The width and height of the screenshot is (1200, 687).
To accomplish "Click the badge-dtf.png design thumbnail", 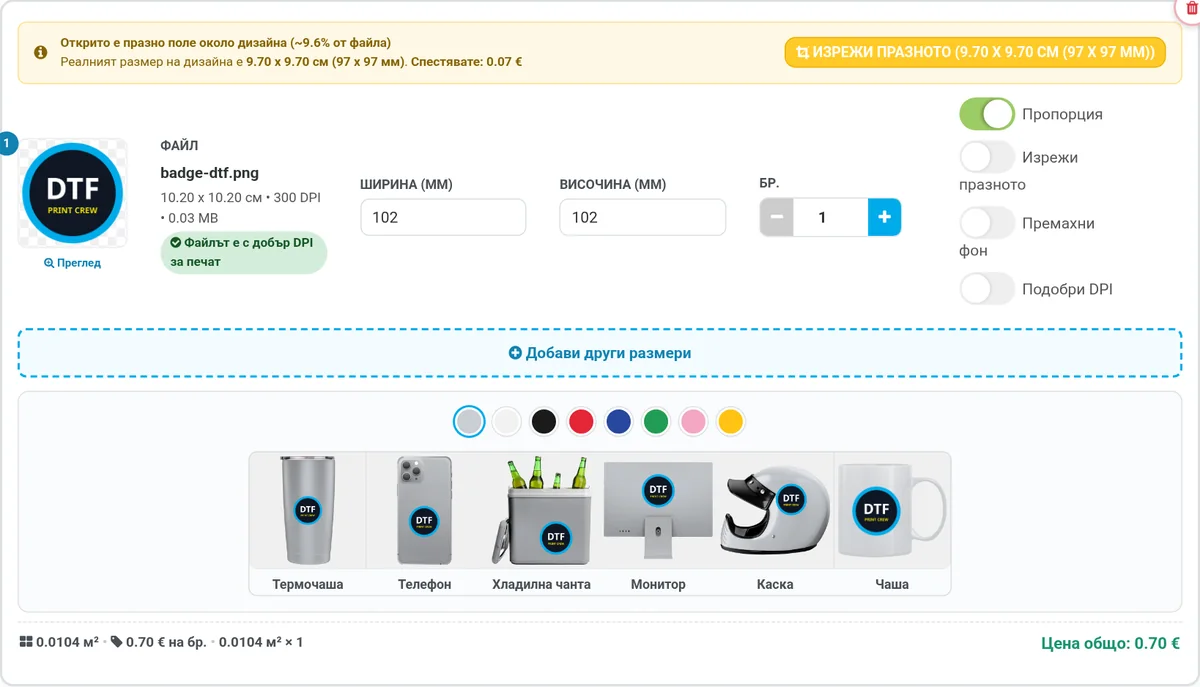I will [72, 193].
